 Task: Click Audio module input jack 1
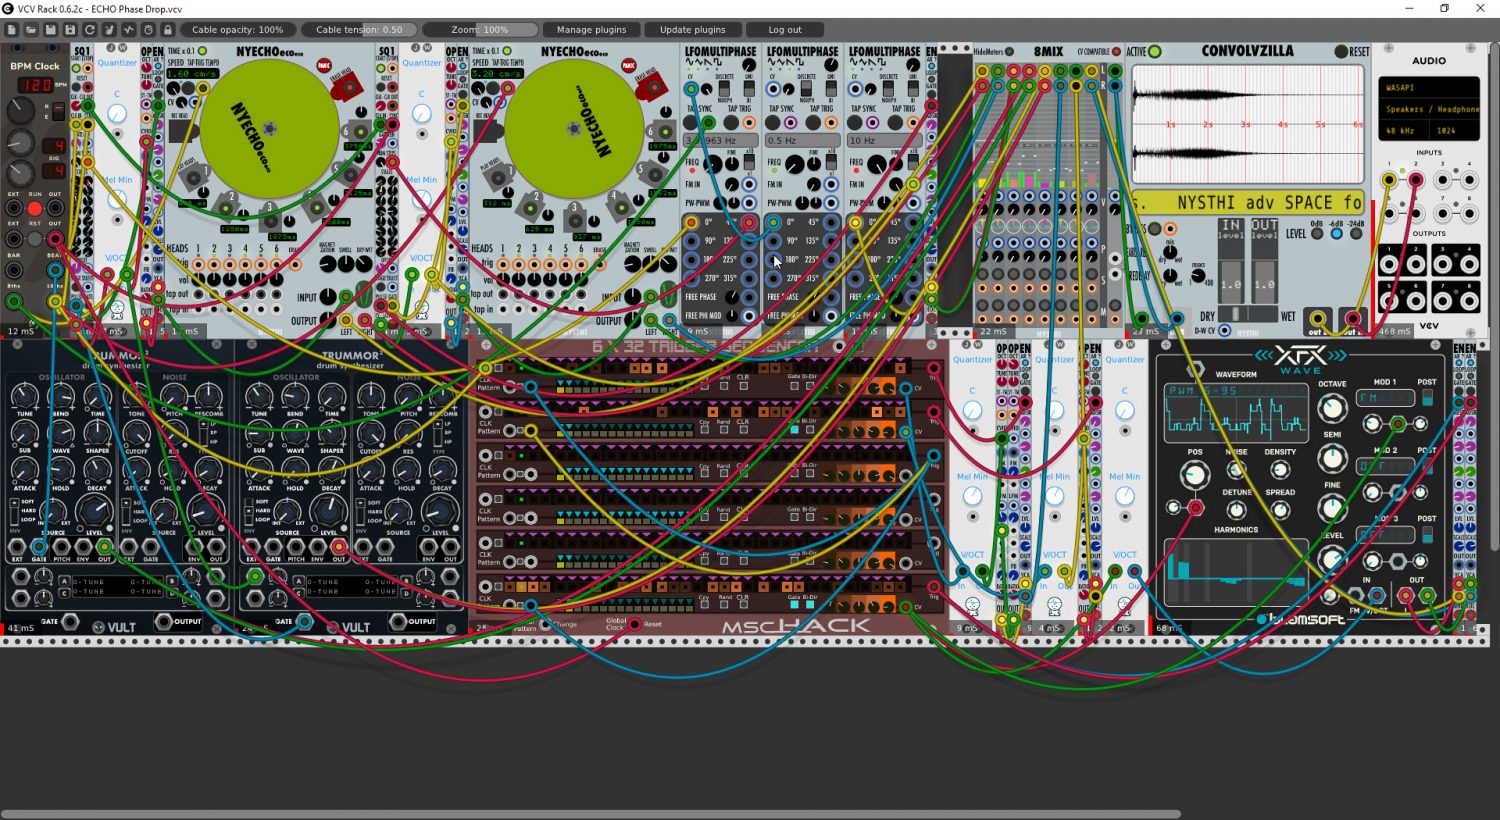coord(1389,181)
